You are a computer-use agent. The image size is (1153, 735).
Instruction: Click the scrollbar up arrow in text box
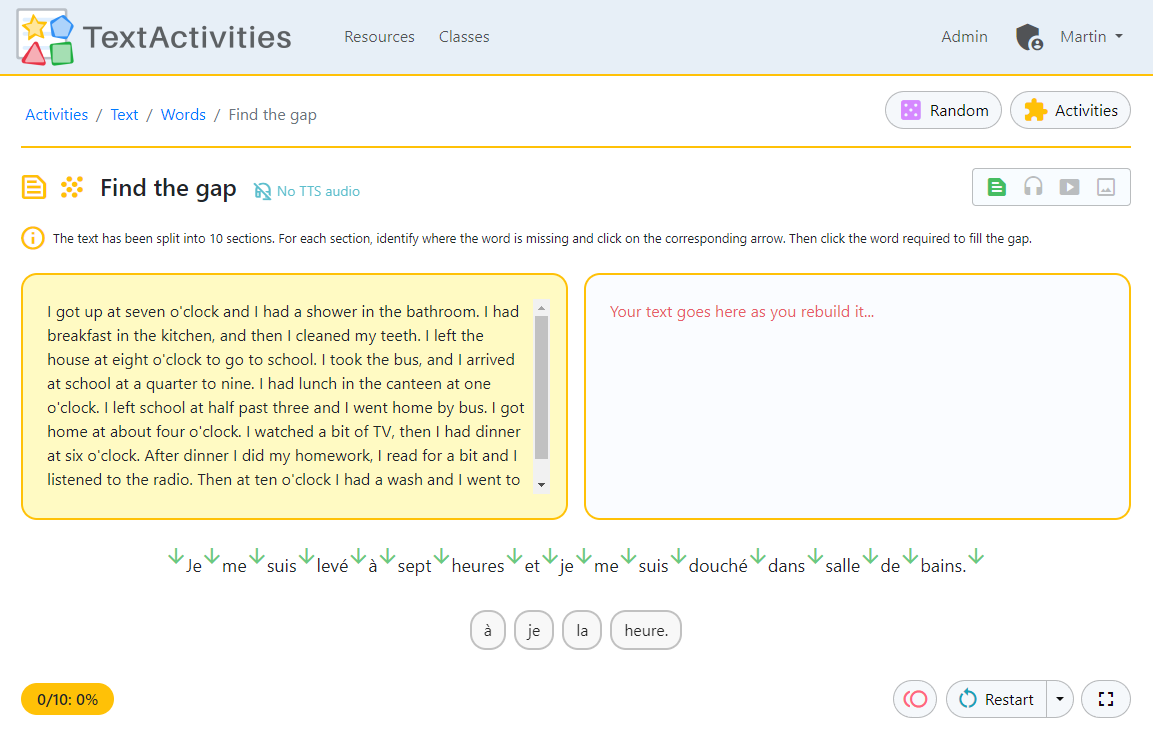pyautogui.click(x=541, y=308)
